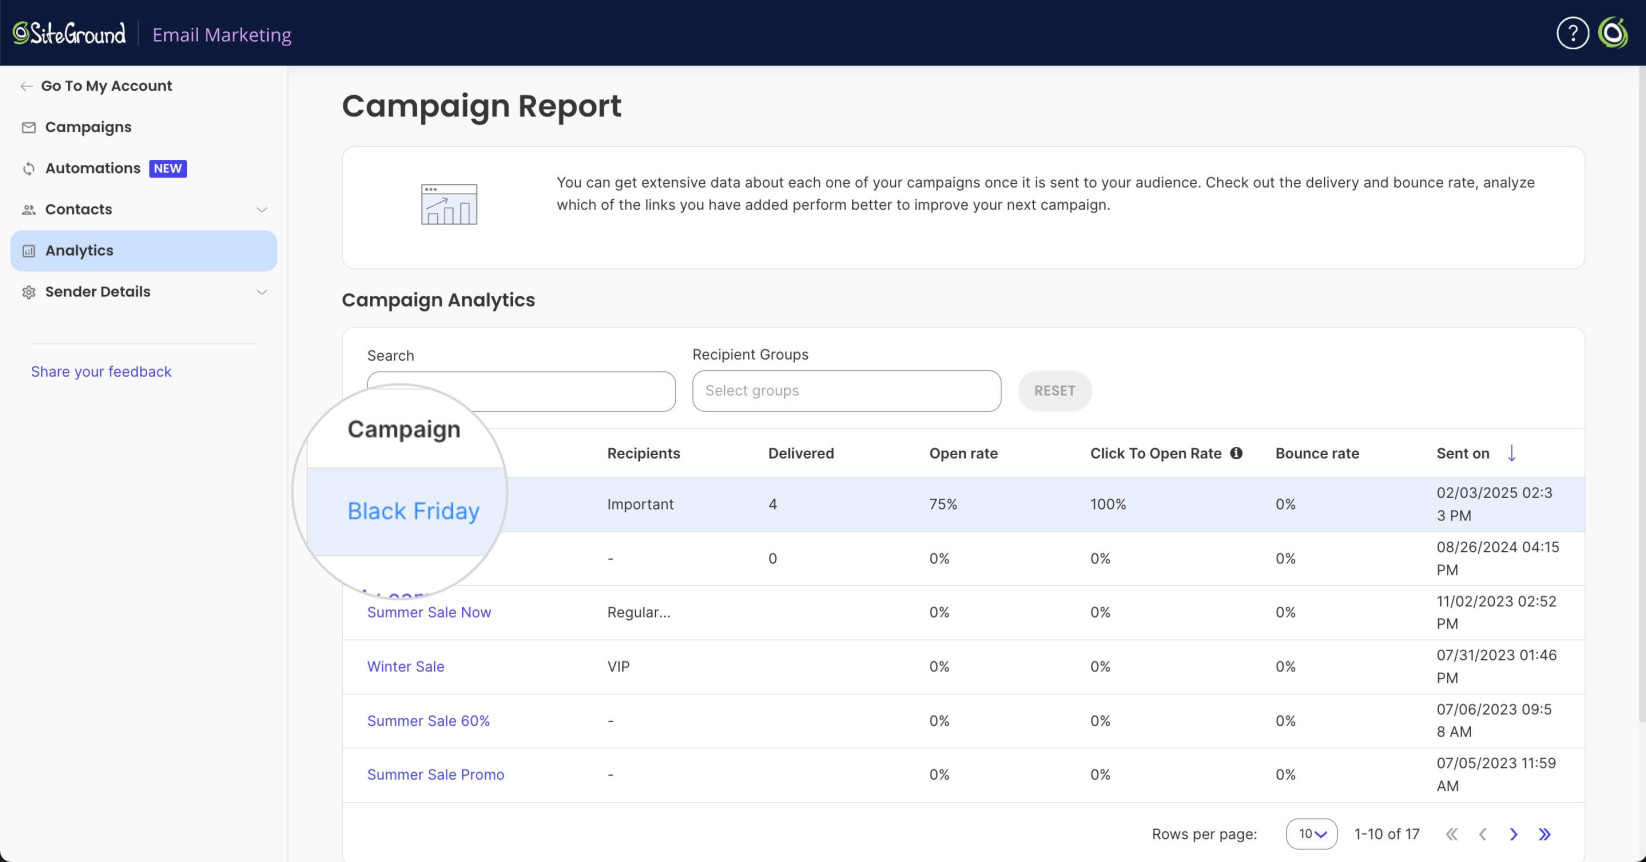Click the back arrow beside Go To My Account
This screenshot has width=1646, height=862.
pos(26,86)
